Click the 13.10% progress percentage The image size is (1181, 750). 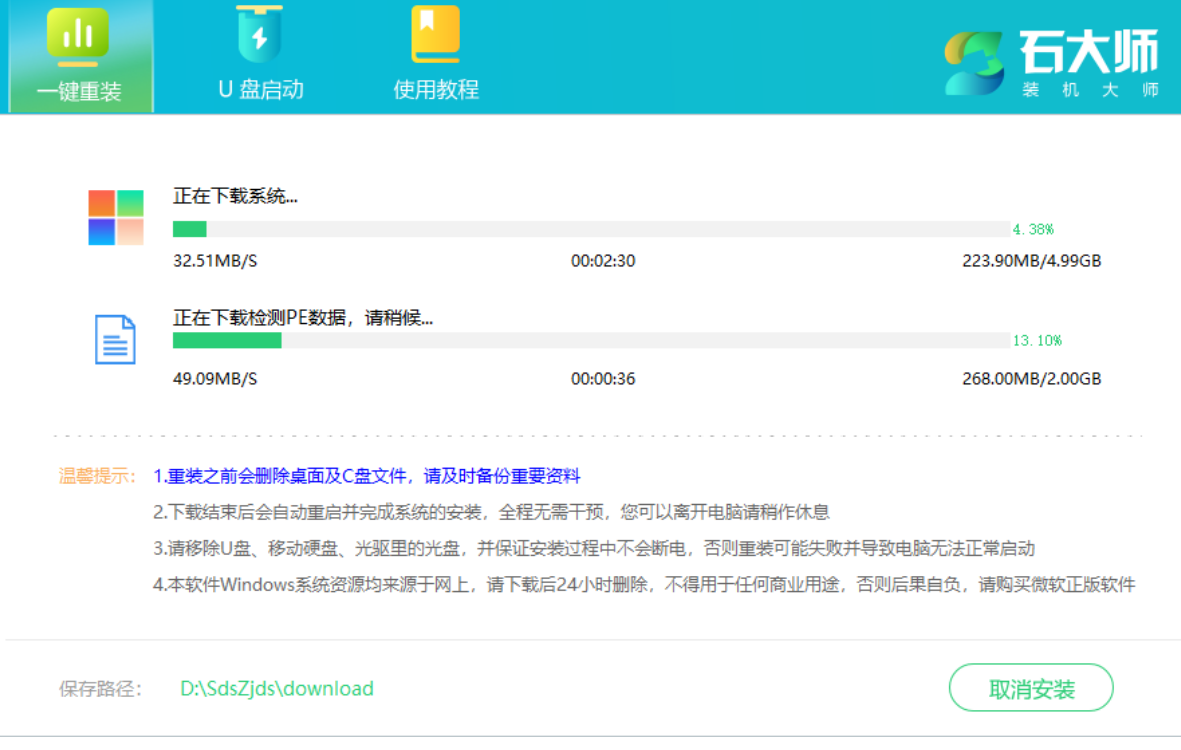pos(1037,341)
